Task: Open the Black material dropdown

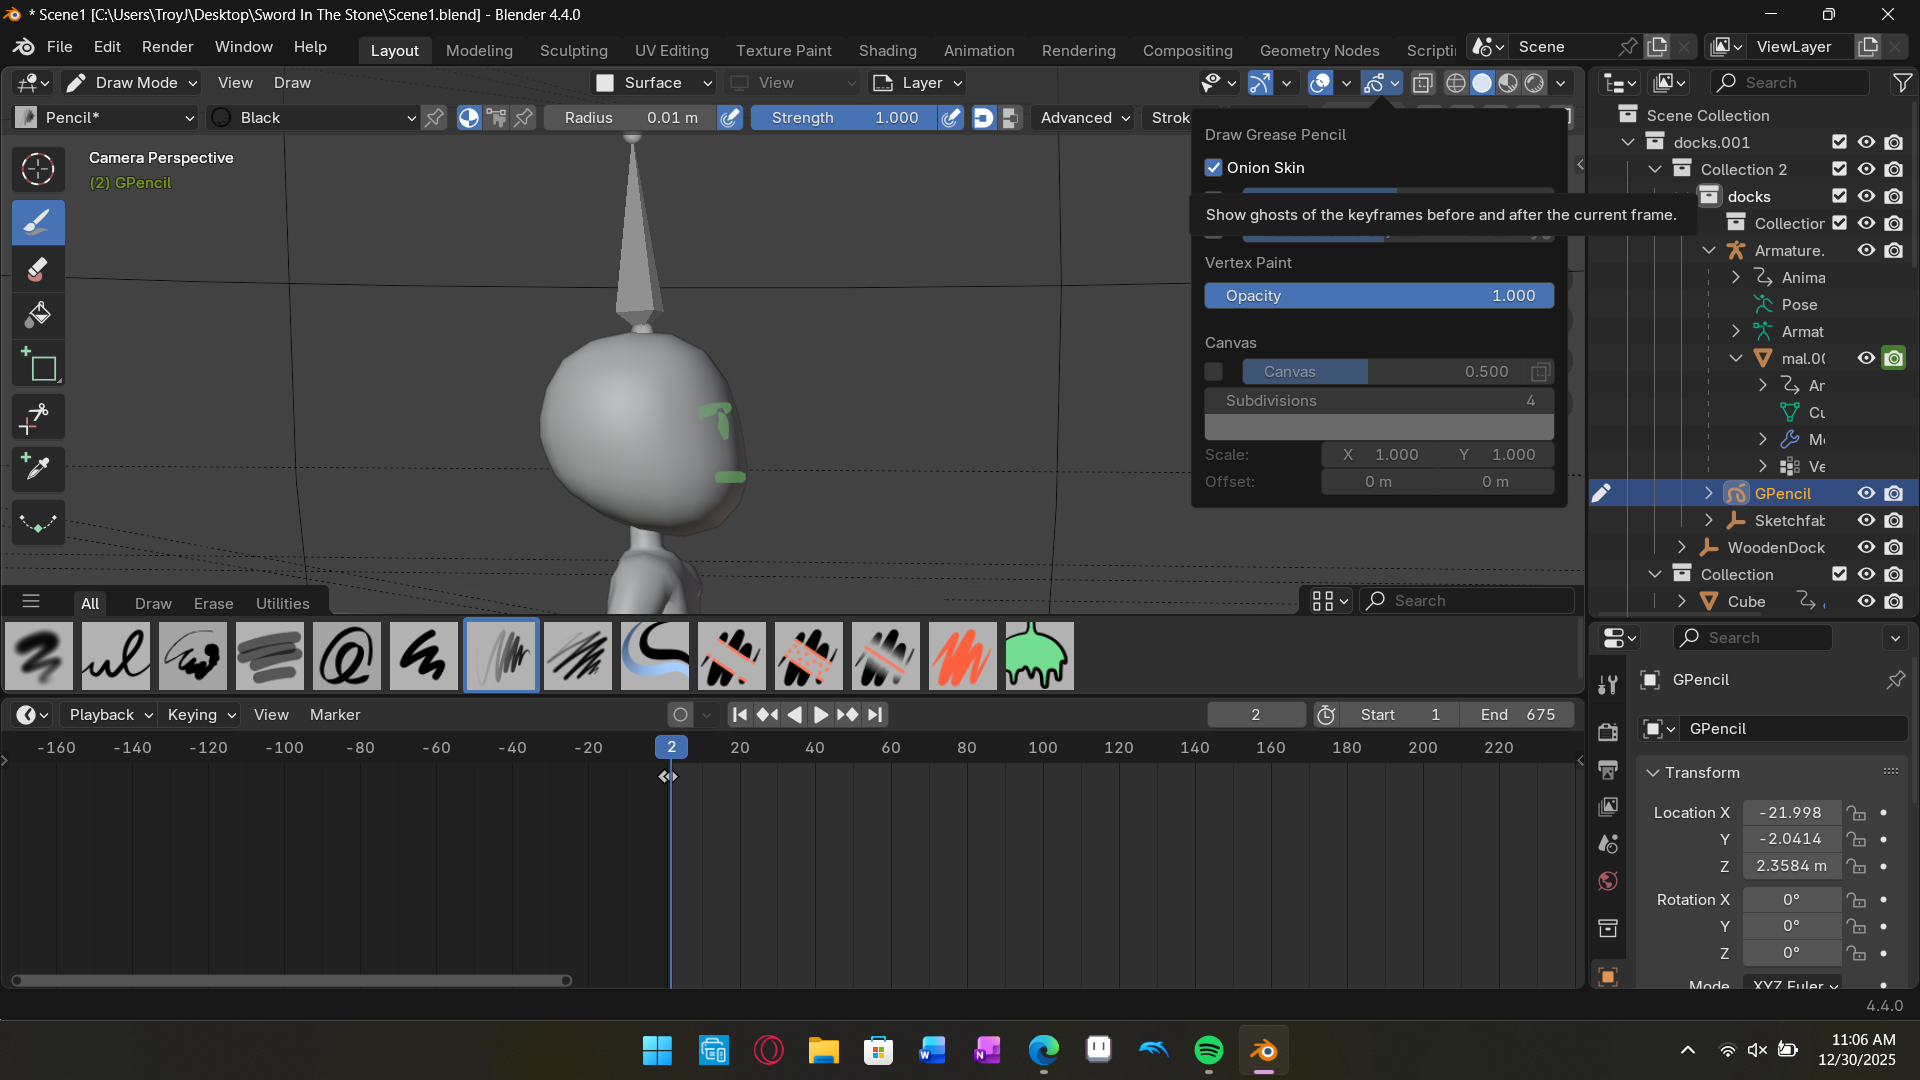Action: pos(314,118)
